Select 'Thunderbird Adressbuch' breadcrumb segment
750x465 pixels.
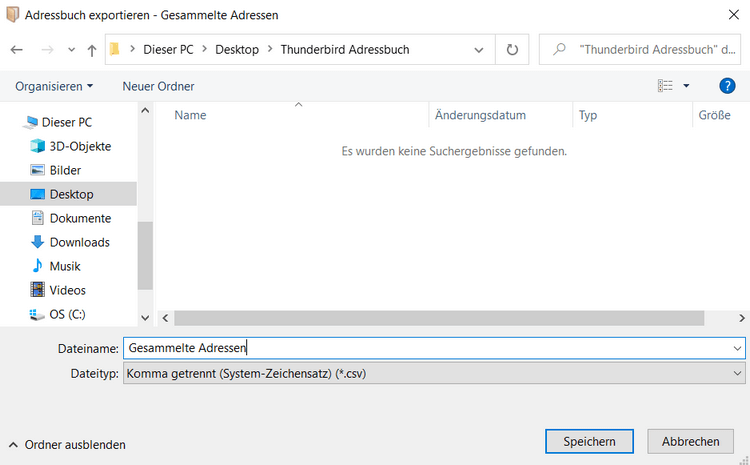click(345, 50)
